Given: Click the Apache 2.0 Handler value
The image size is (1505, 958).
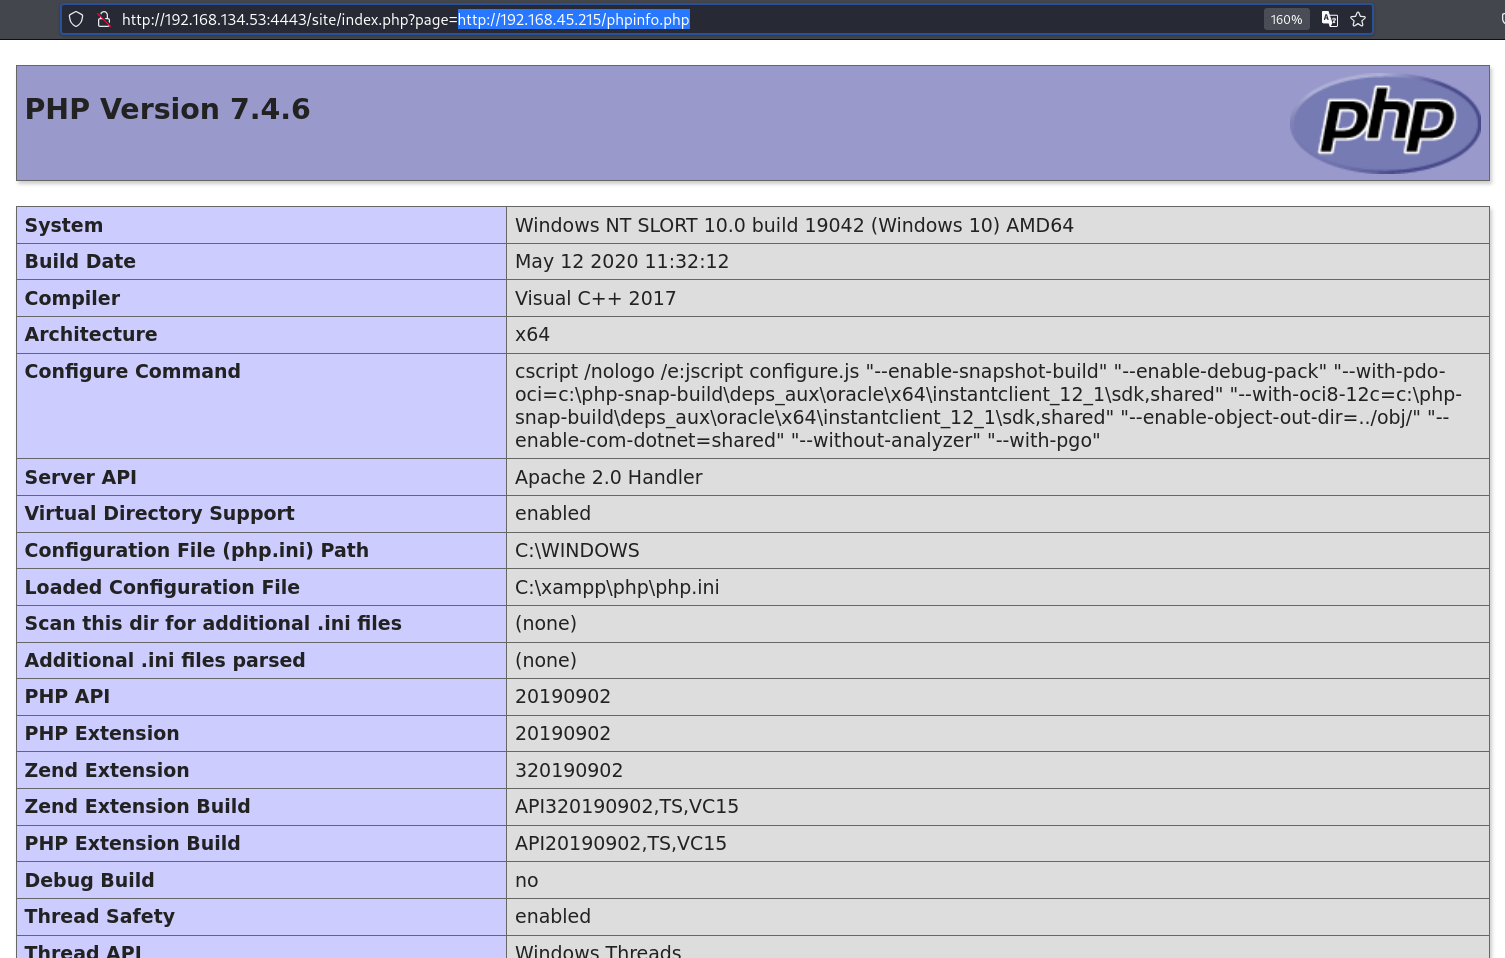Looking at the screenshot, I should click(x=609, y=477).
